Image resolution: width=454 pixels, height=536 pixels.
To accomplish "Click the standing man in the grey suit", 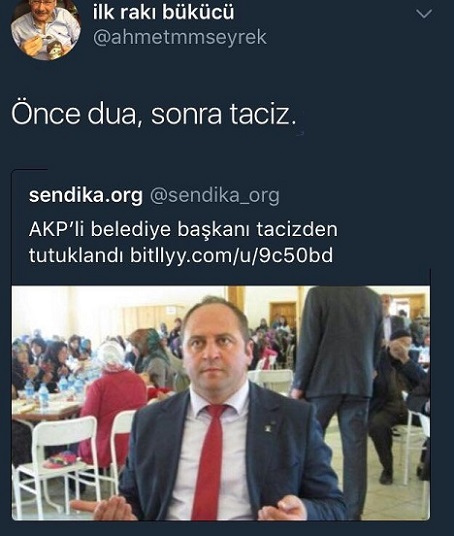I will click(337, 376).
